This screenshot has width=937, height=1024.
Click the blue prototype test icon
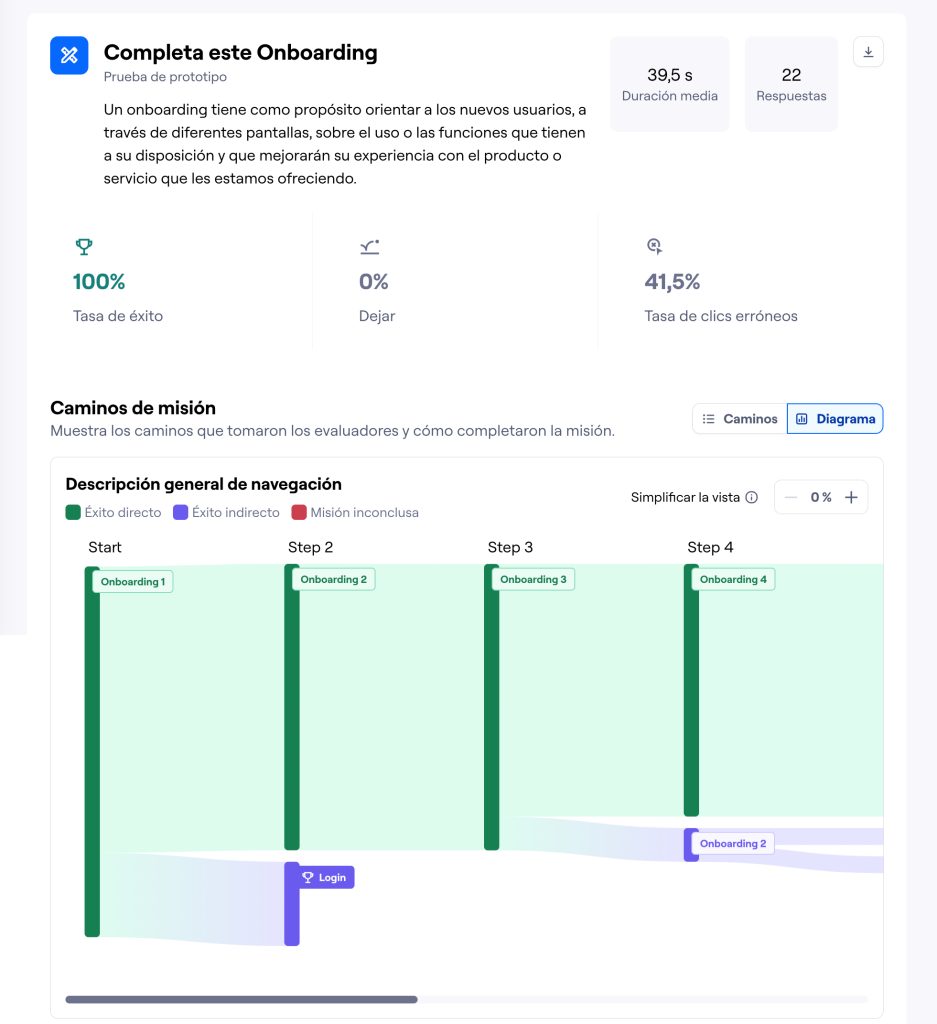tap(69, 55)
